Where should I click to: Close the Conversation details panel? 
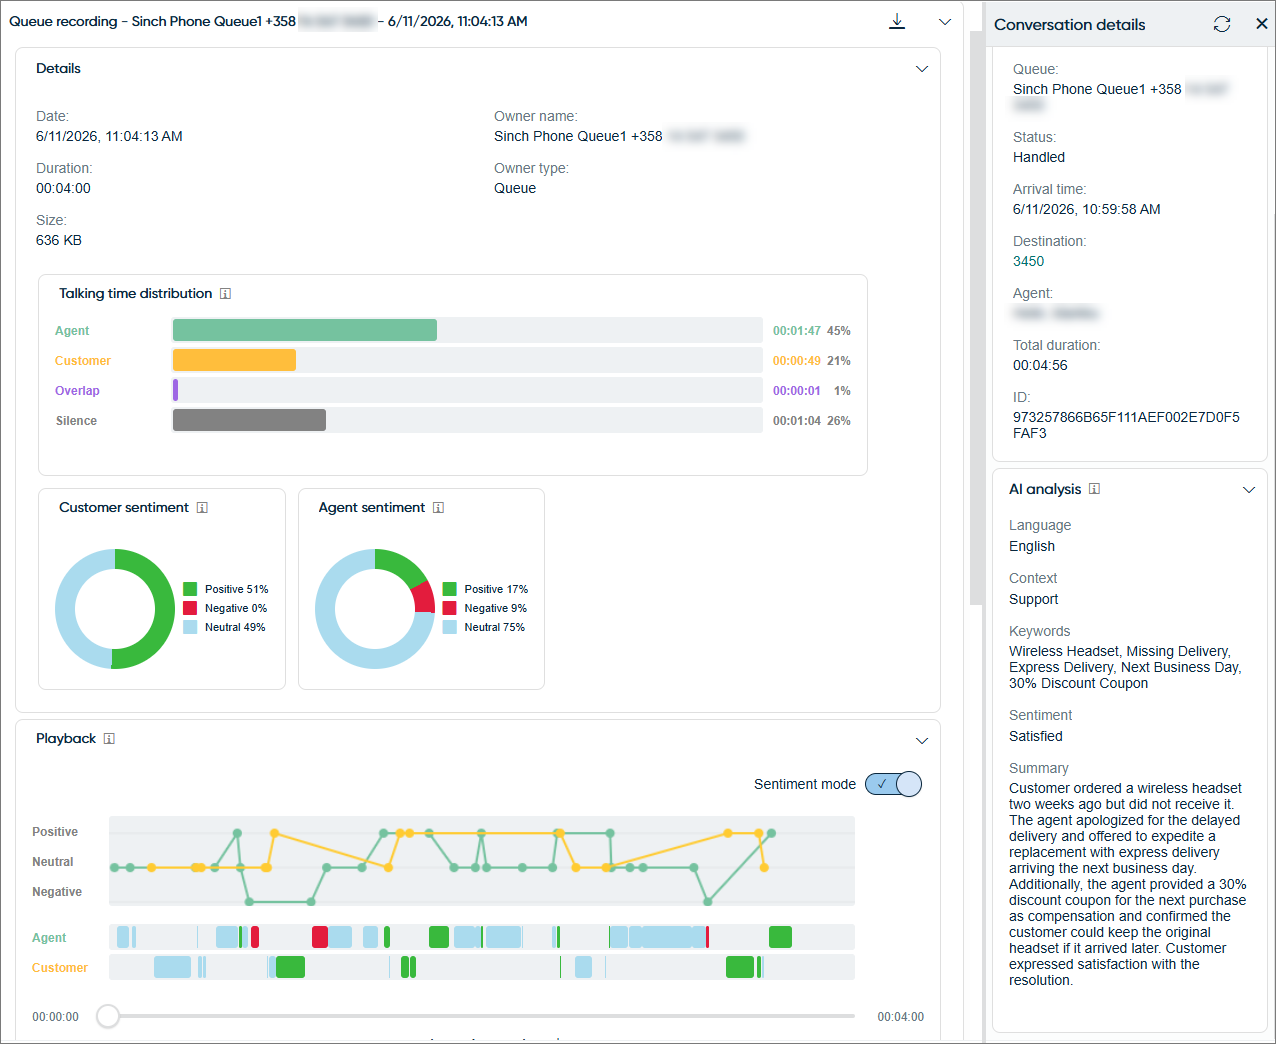click(x=1262, y=24)
